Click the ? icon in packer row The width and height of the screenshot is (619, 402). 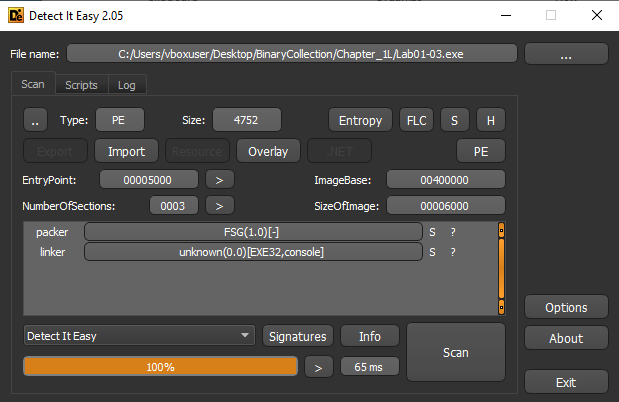[453, 232]
